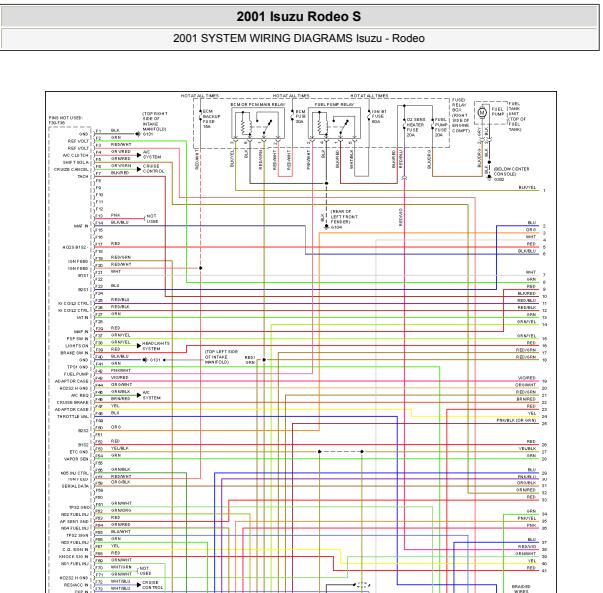
Task: Click the "VAPOR SEN" pin label
Action: point(76,459)
